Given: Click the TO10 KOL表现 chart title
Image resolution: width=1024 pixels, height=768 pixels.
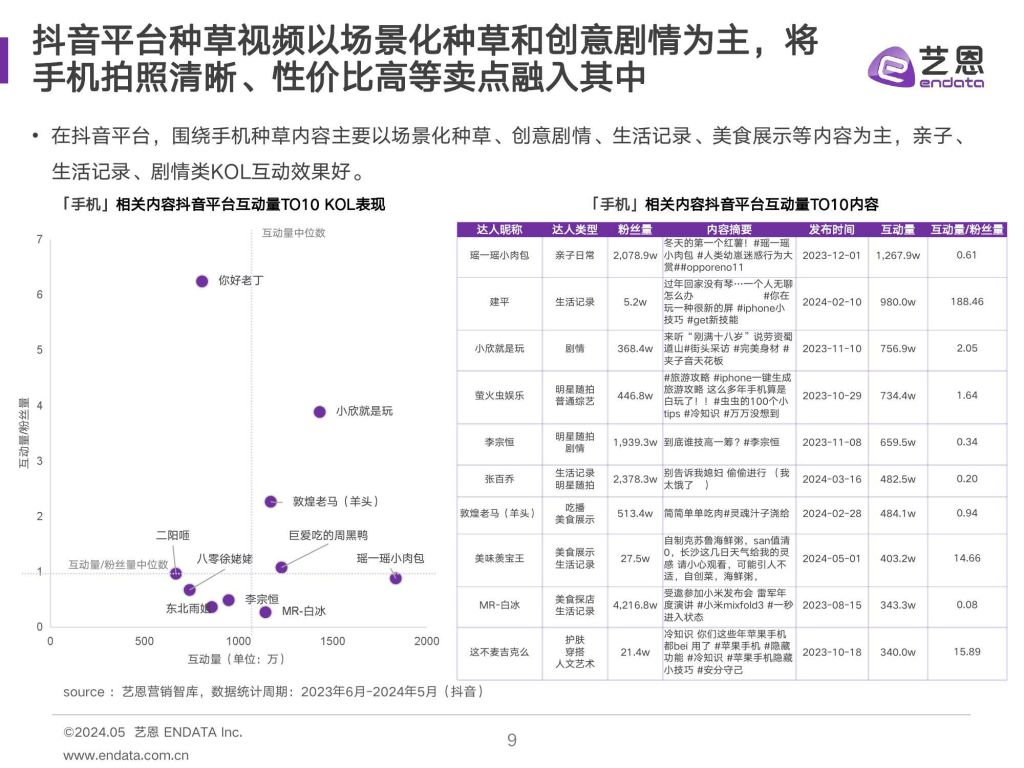Looking at the screenshot, I should (x=221, y=204).
